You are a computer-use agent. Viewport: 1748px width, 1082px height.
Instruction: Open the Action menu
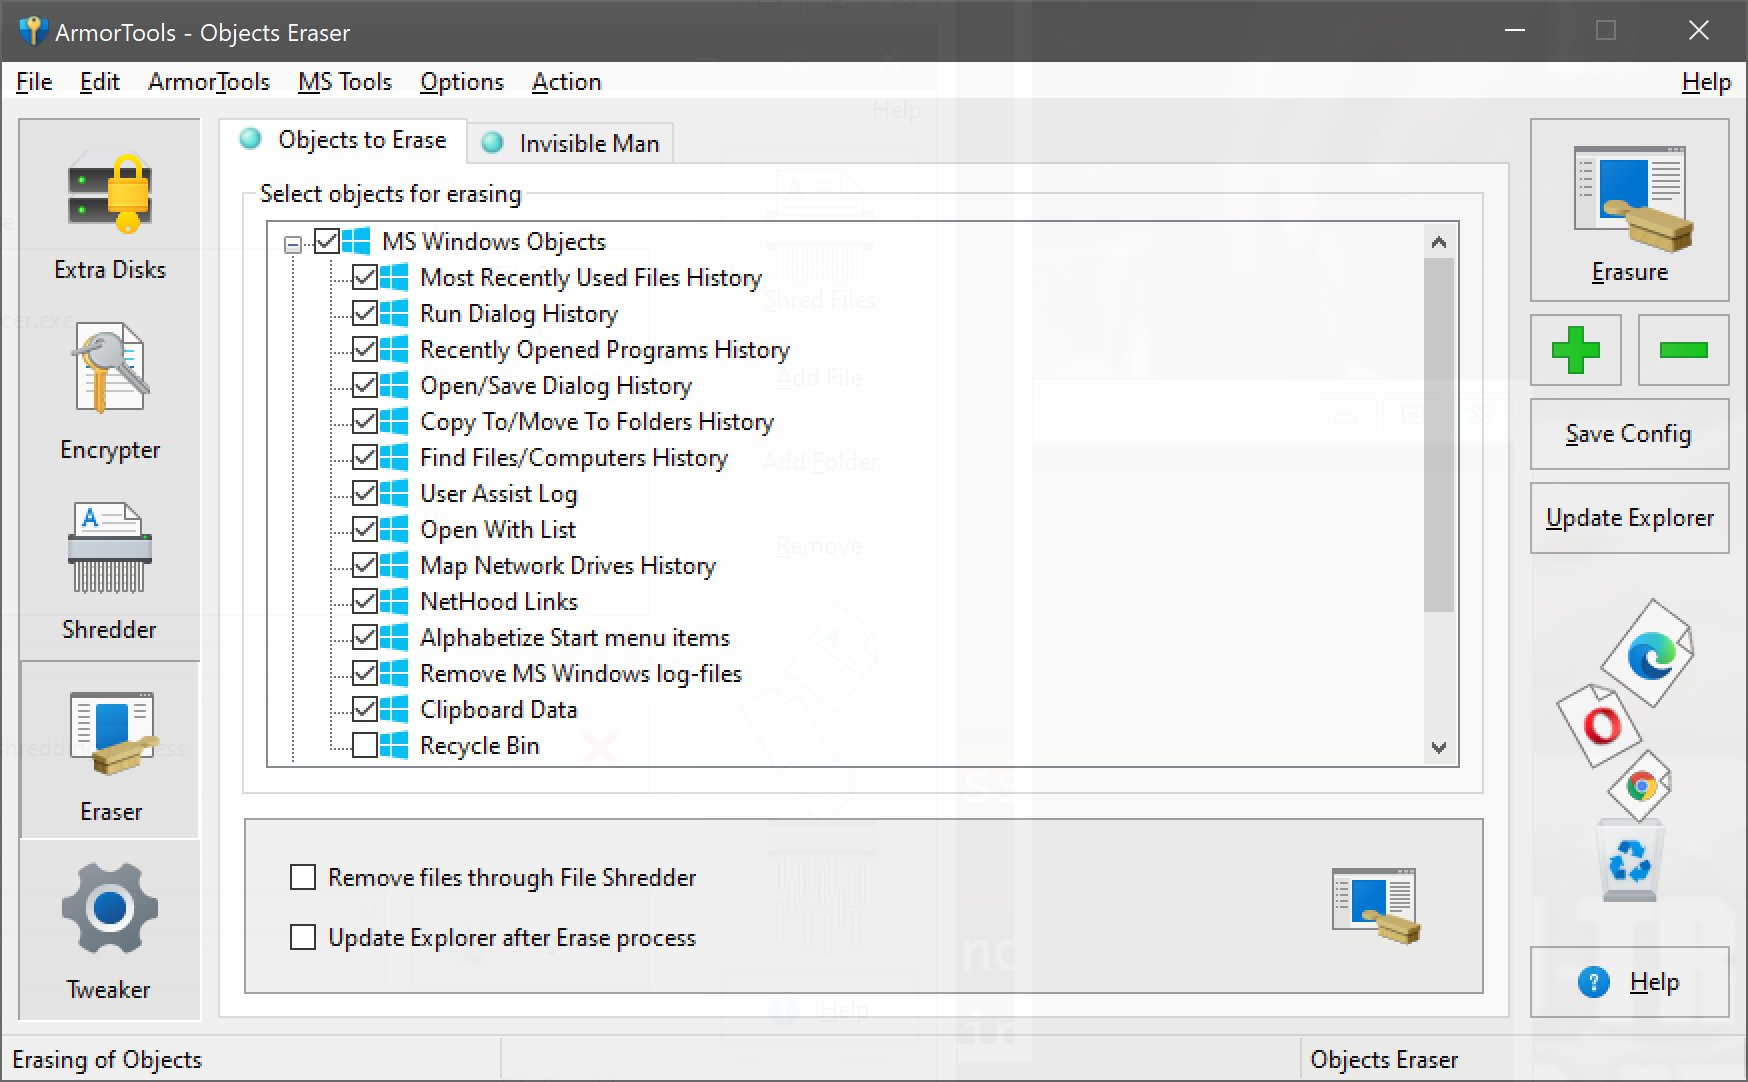tap(567, 82)
